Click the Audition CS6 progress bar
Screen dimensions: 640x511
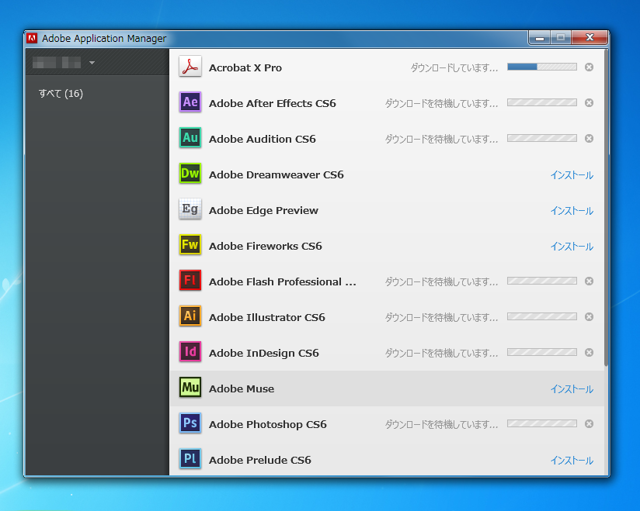tap(542, 138)
